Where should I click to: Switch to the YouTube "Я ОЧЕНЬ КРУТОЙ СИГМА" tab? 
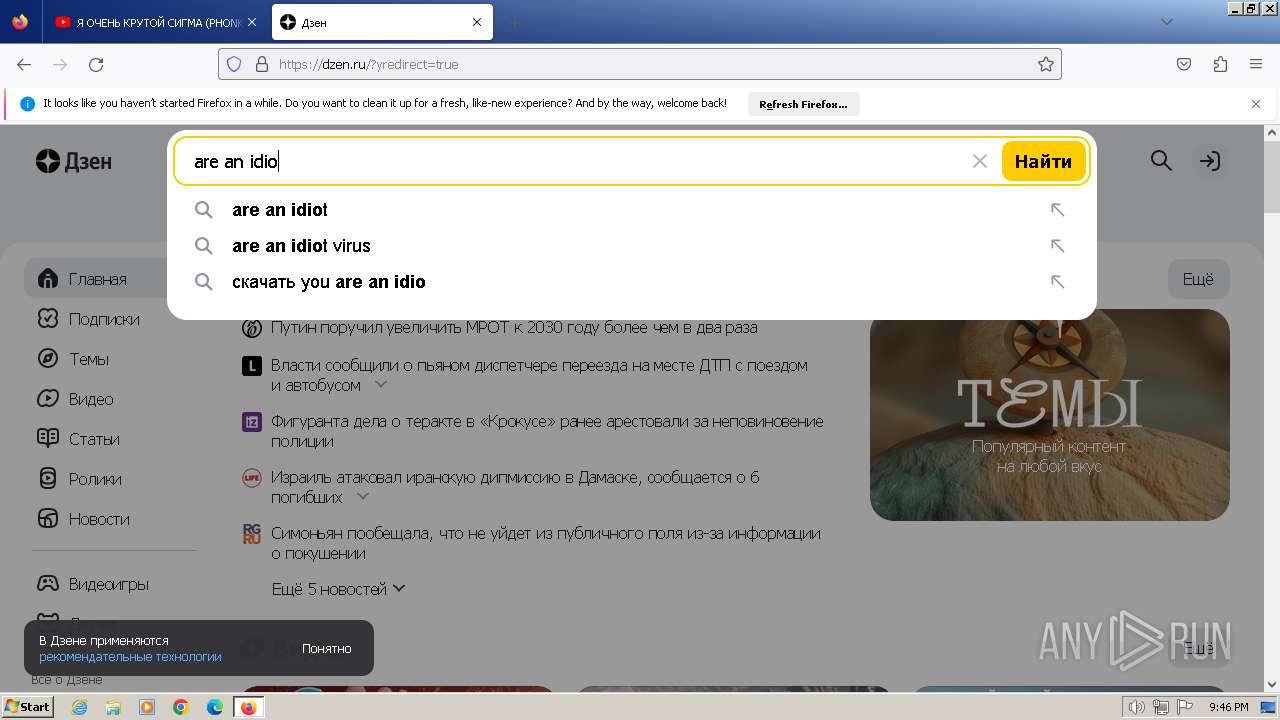[148, 22]
